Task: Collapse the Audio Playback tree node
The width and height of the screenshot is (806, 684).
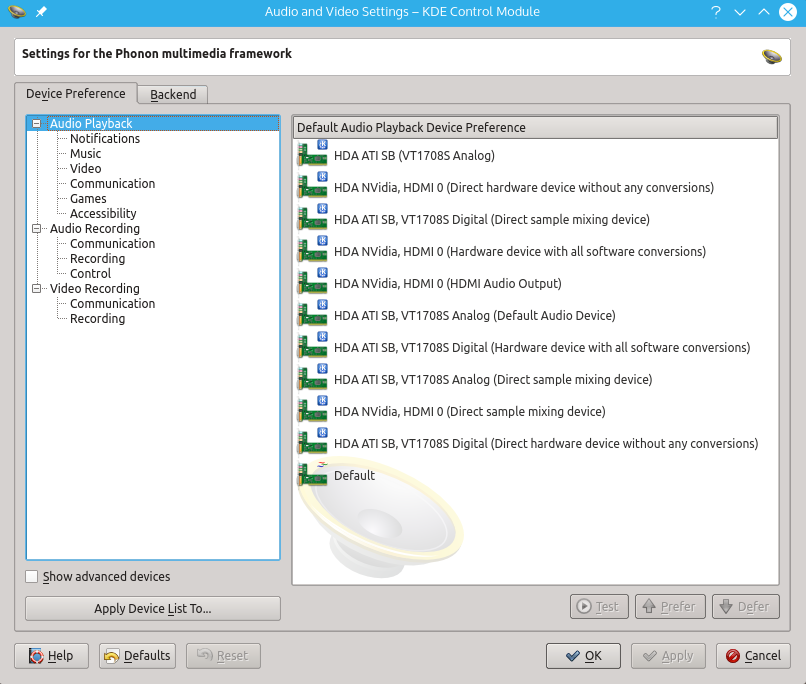Action: click(37, 124)
